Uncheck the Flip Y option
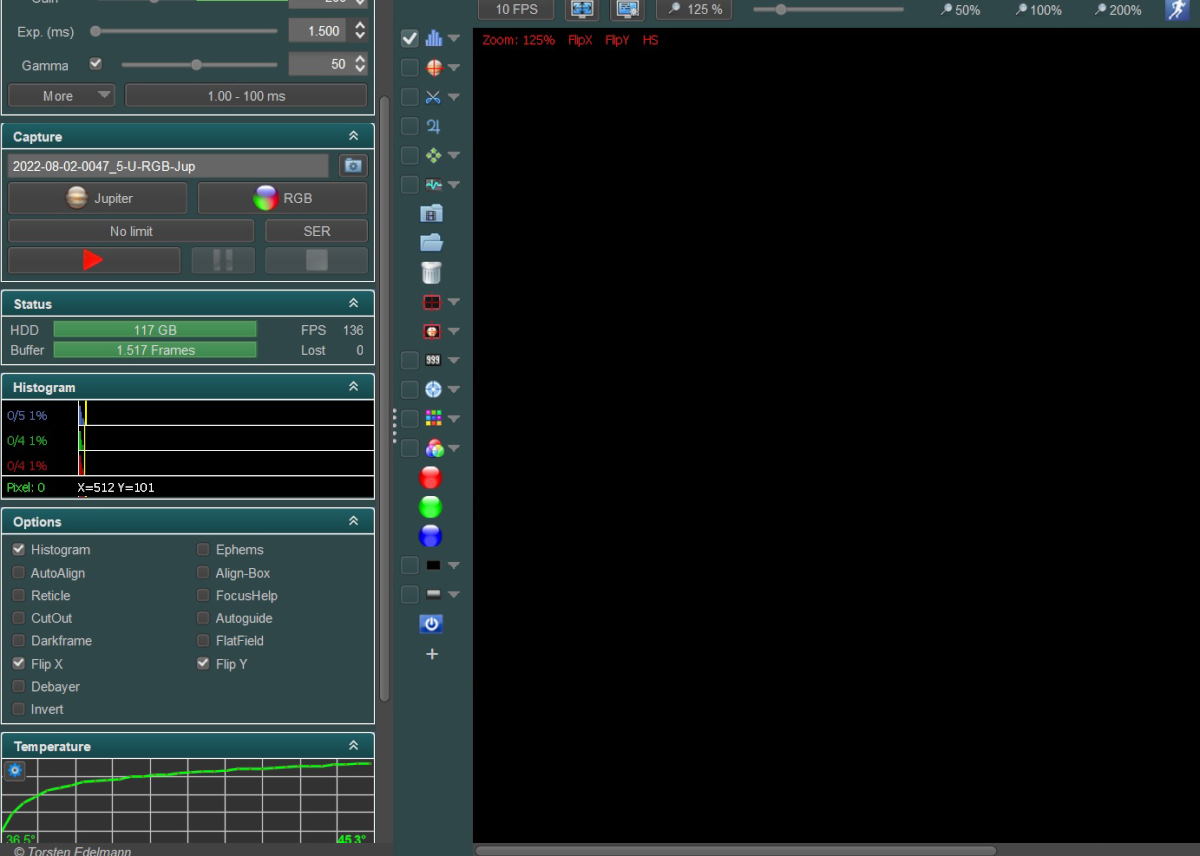 click(x=204, y=663)
